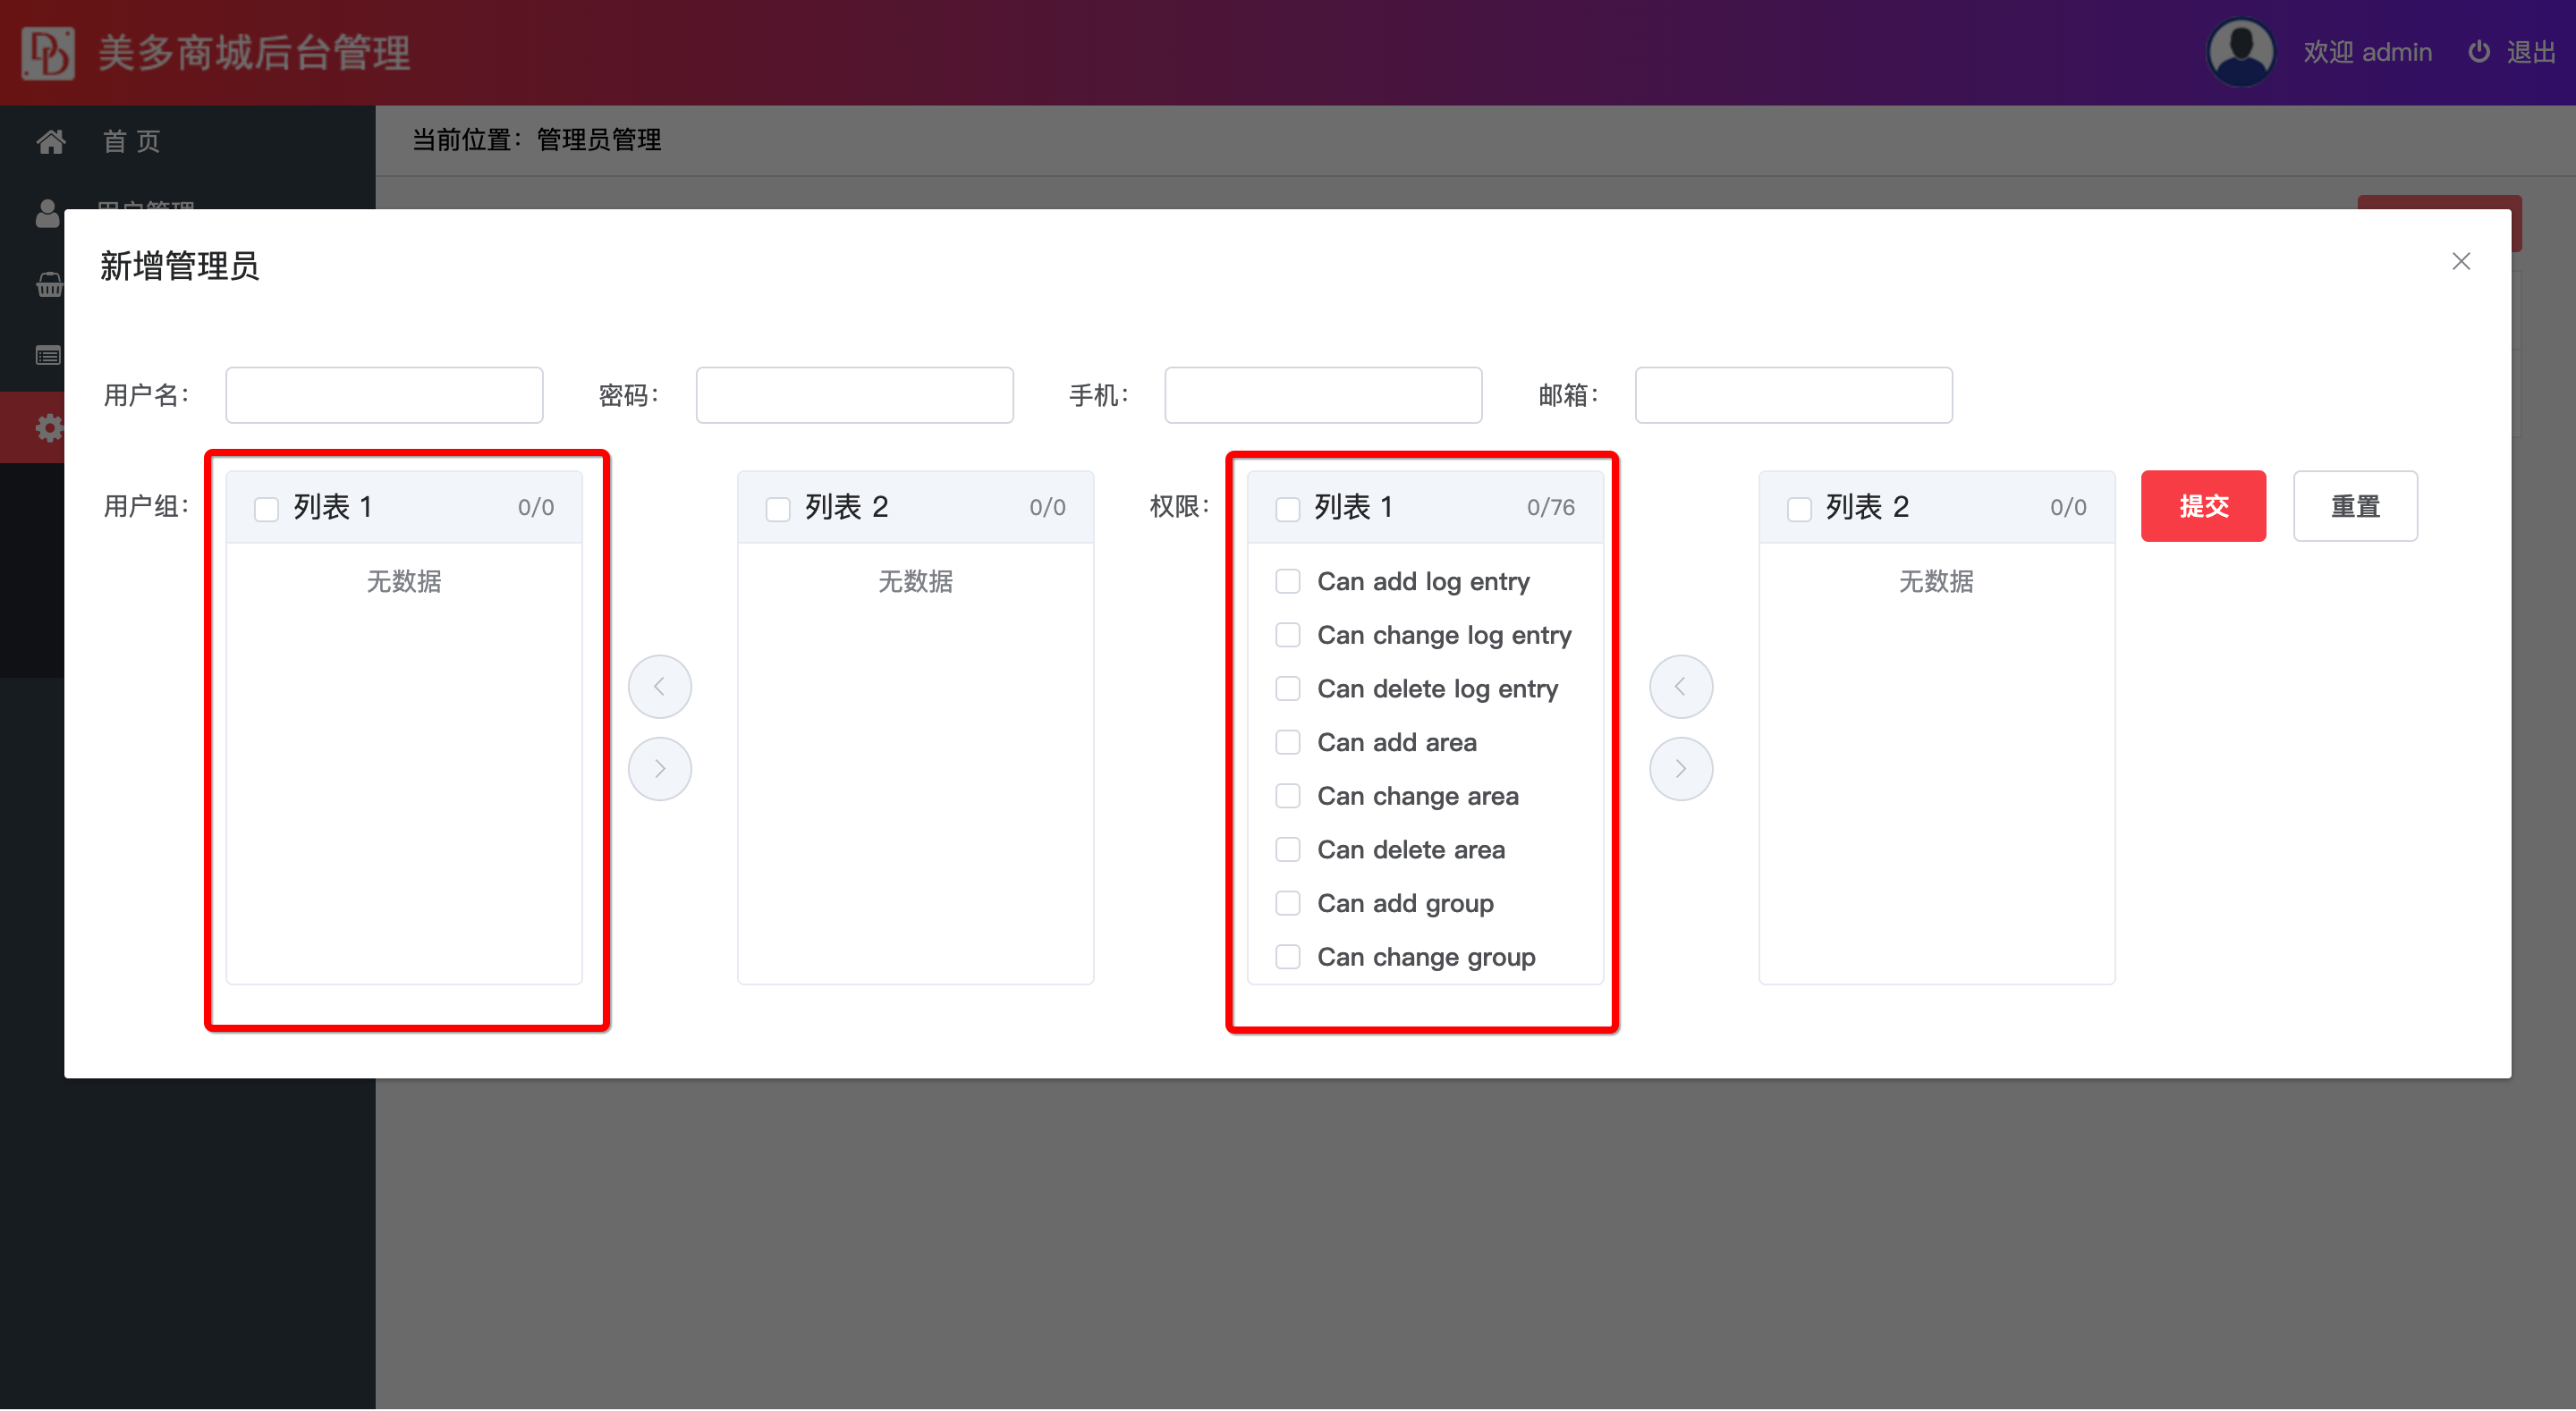Click user-group transfer right arrow button
The image size is (2576, 1411).
click(659, 768)
